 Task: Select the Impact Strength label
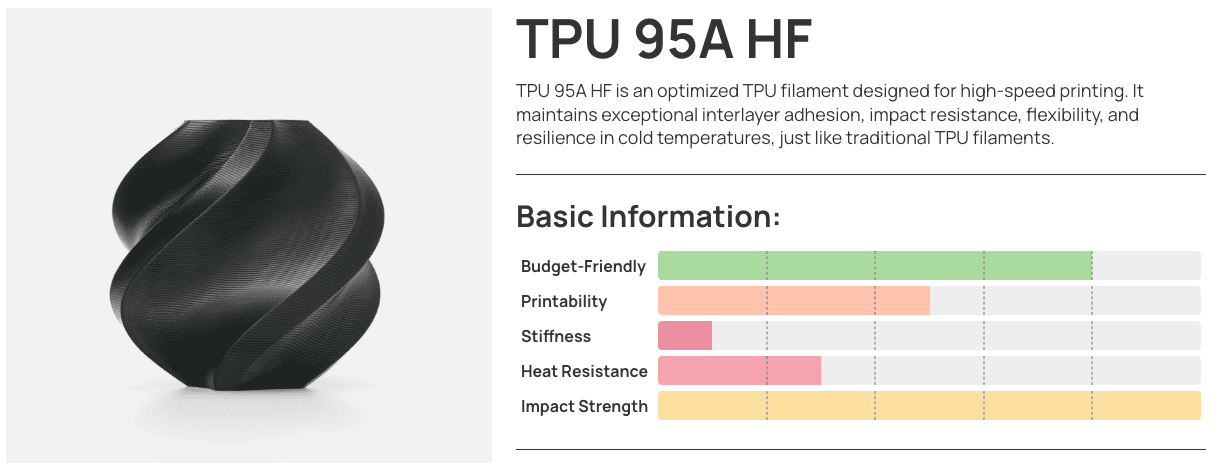[x=584, y=406]
